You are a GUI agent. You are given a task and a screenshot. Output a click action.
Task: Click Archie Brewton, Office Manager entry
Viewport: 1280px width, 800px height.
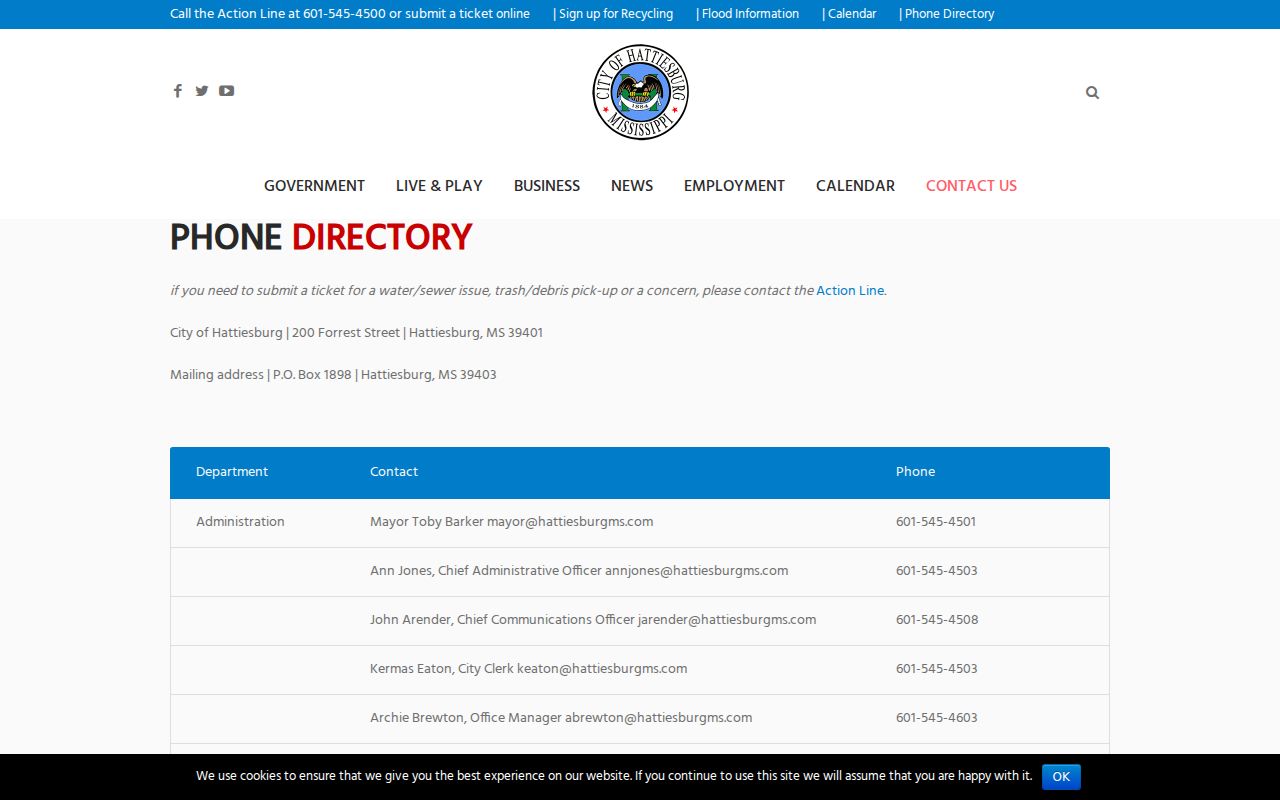click(x=561, y=718)
